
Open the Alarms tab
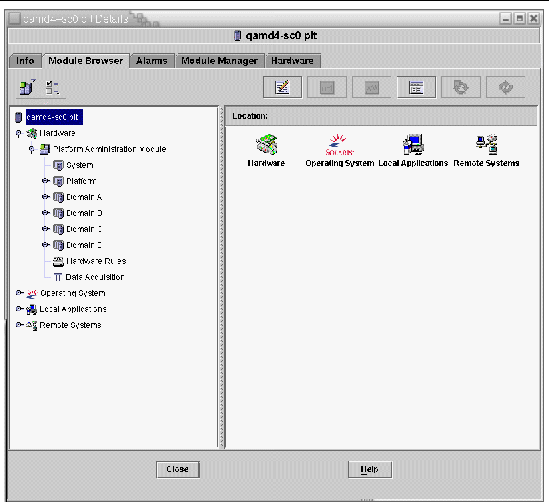pos(152,61)
